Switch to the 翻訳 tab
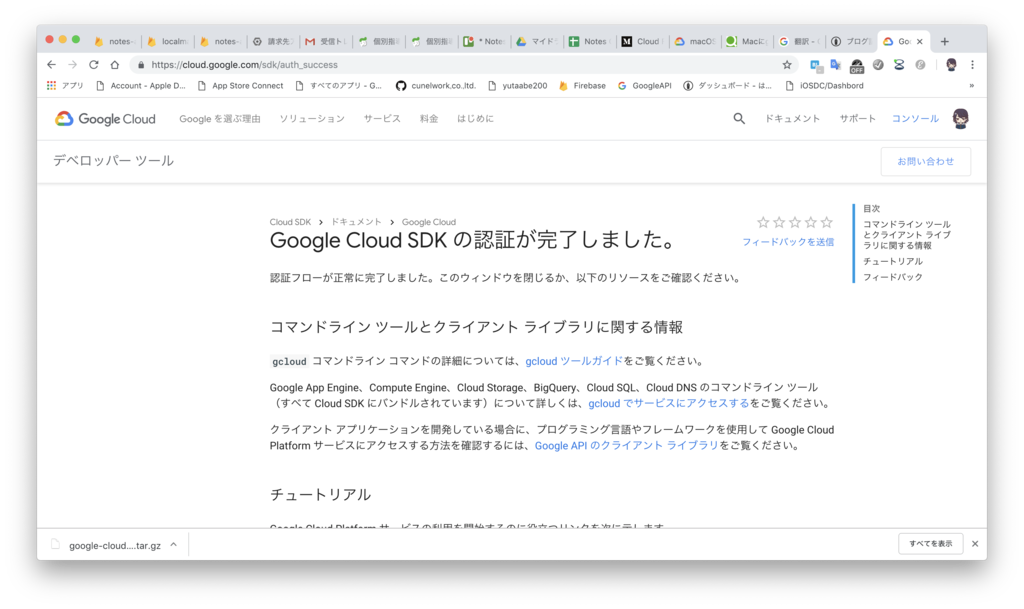Image resolution: width=1024 pixels, height=609 pixels. [x=800, y=41]
